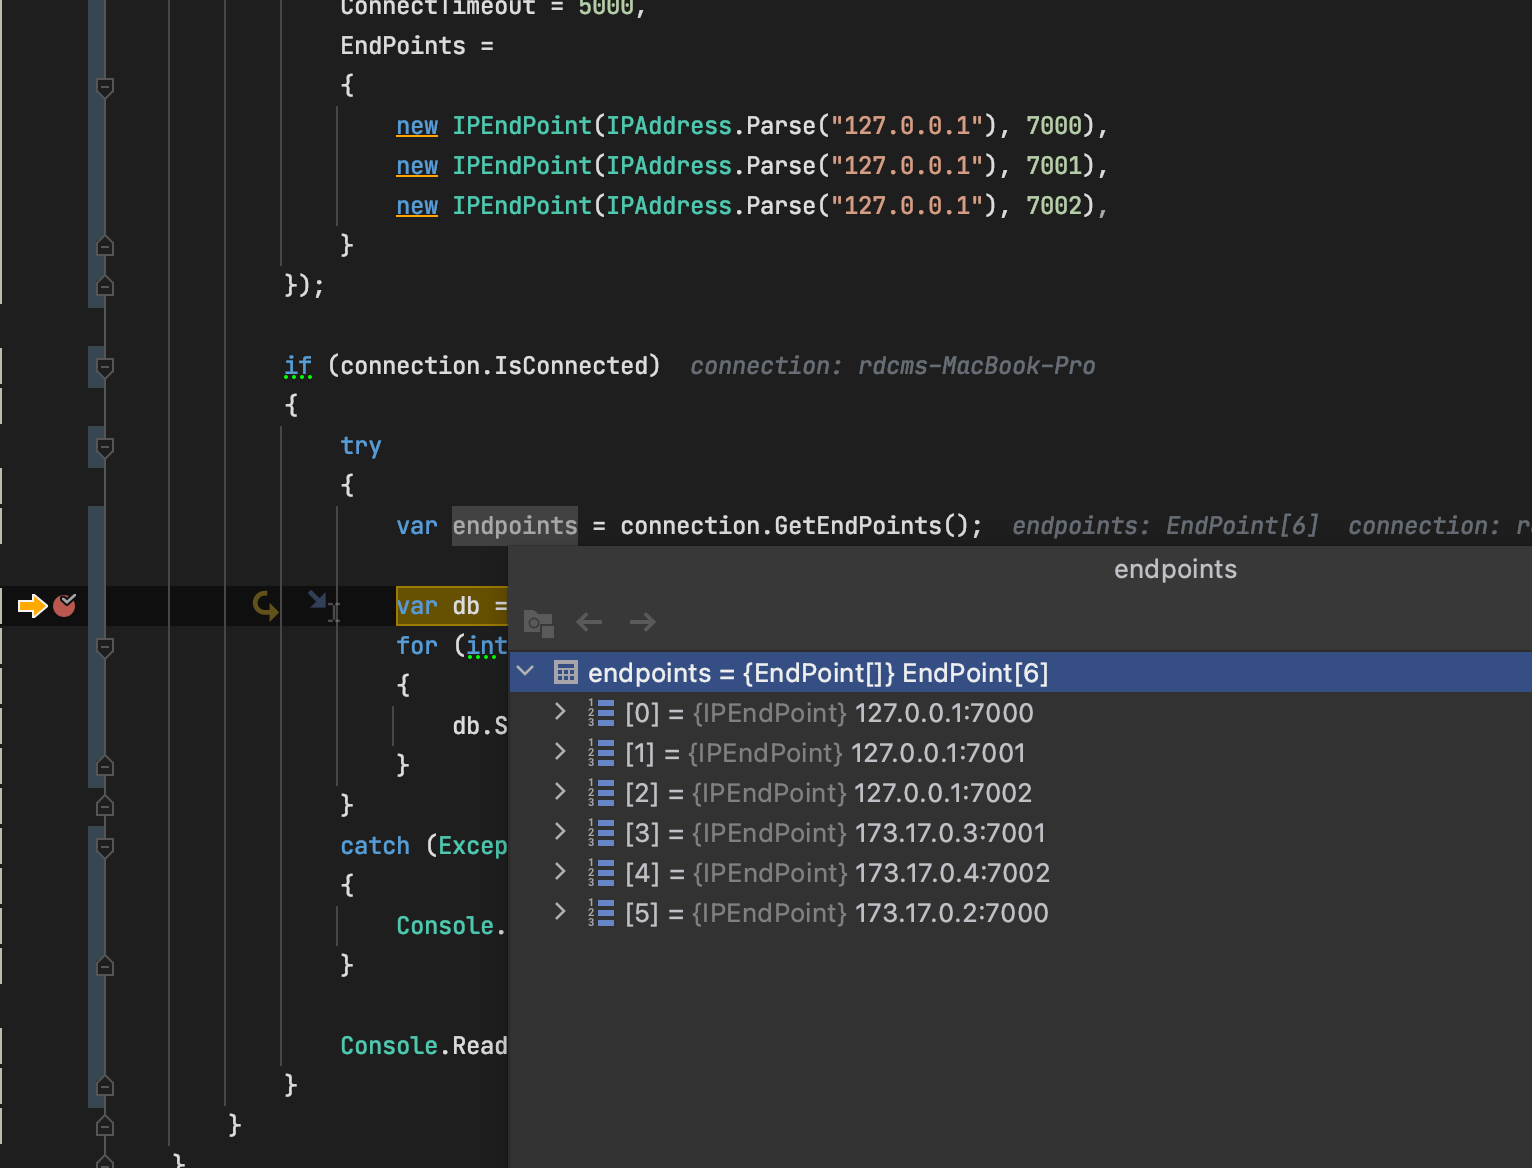Expand IPEndPoint 127.0.0.1:7001 entry

(x=559, y=752)
